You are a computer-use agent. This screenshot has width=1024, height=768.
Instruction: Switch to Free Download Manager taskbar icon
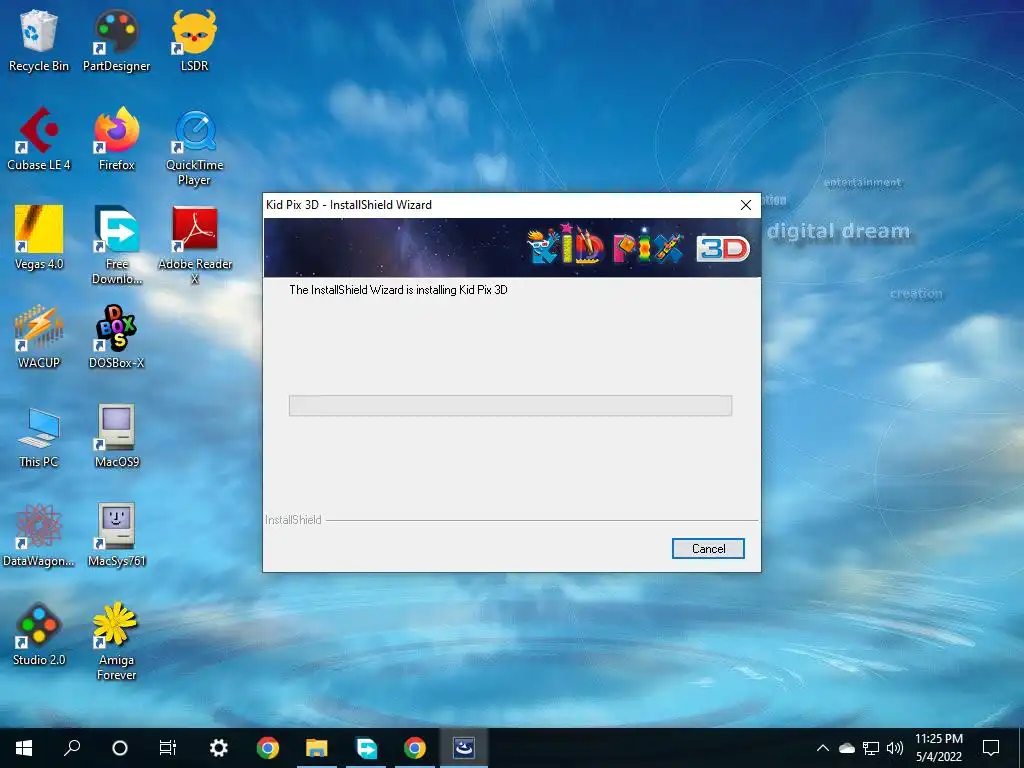tap(366, 748)
